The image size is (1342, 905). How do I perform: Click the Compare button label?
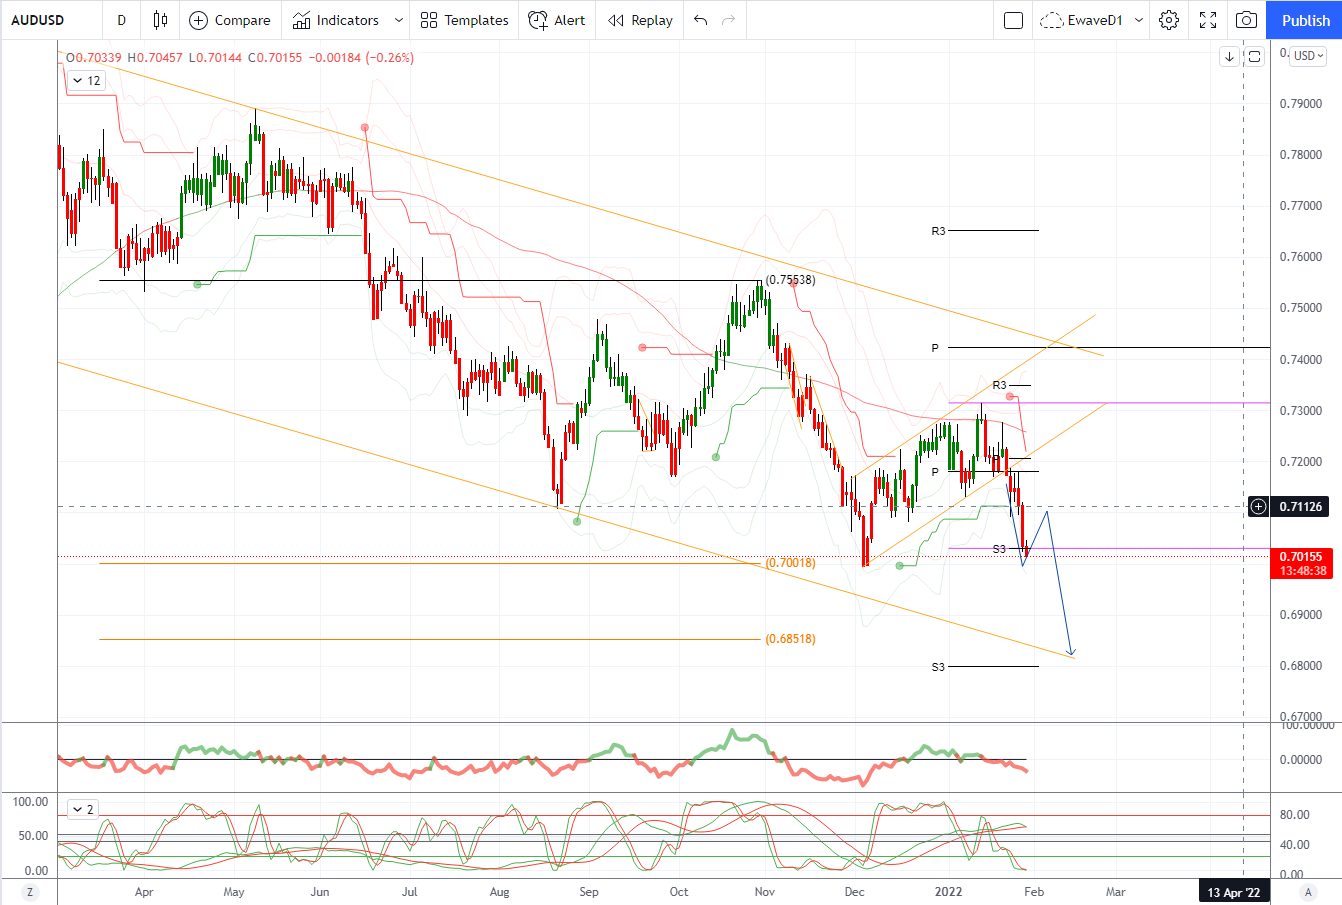click(242, 20)
